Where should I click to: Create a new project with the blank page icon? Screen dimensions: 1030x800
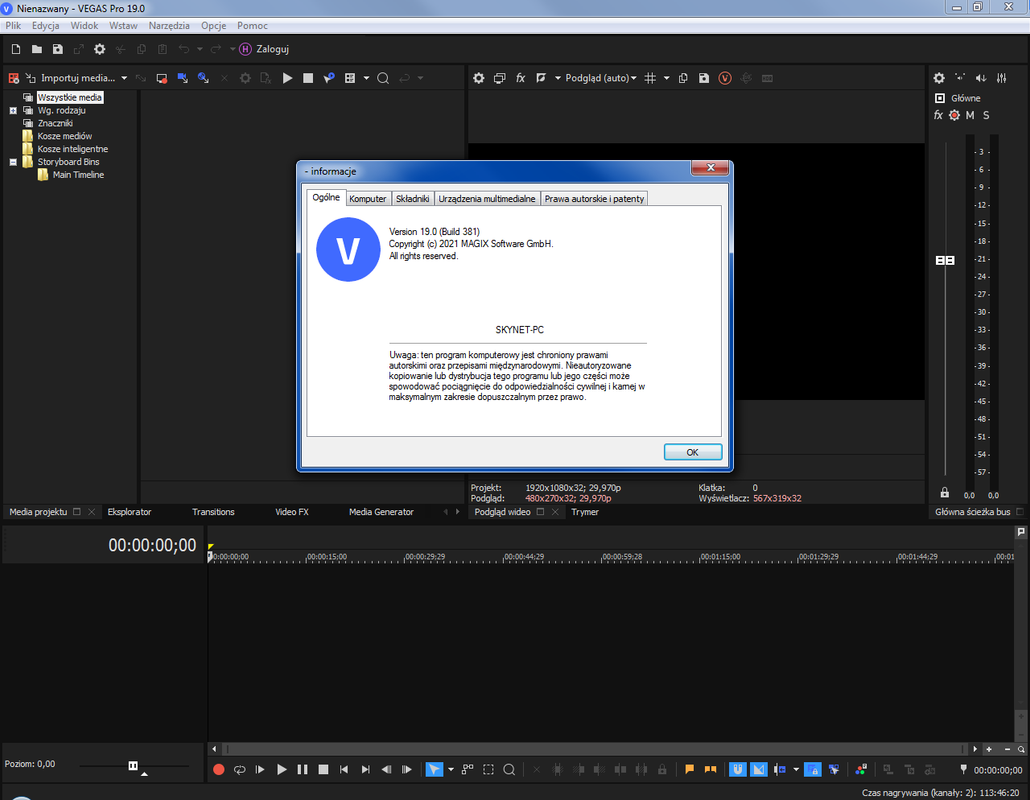16,49
